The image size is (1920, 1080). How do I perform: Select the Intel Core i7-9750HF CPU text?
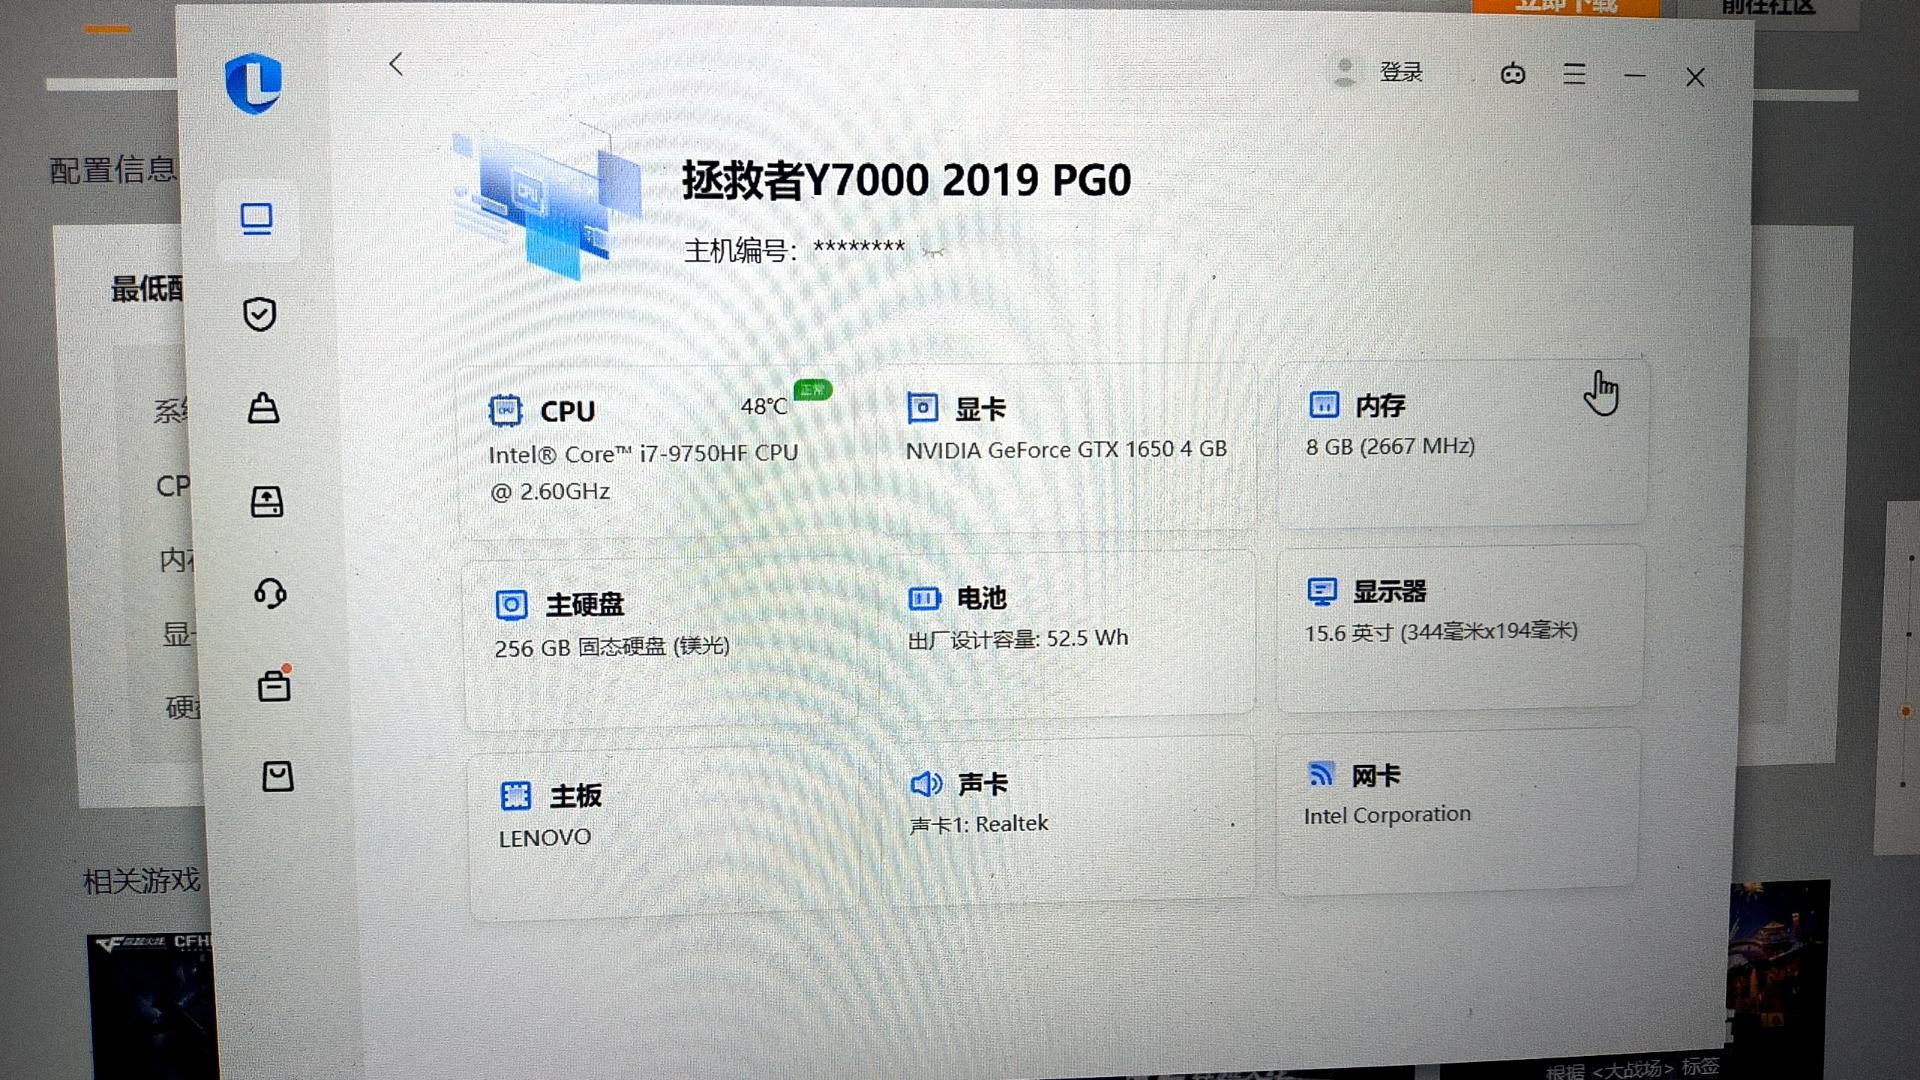pyautogui.click(x=643, y=472)
